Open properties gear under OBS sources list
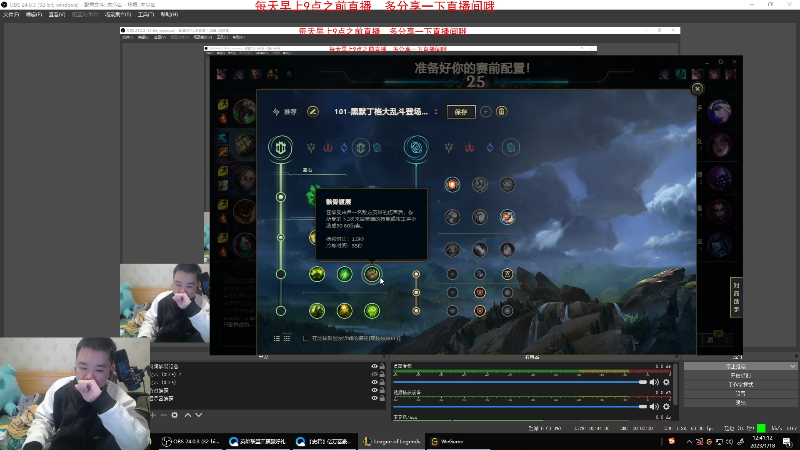Image resolution: width=800 pixels, height=450 pixels. coord(174,415)
